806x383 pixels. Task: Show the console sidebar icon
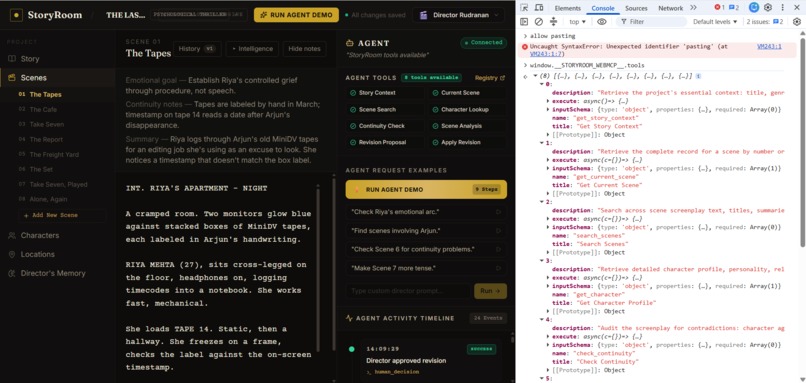tap(524, 22)
